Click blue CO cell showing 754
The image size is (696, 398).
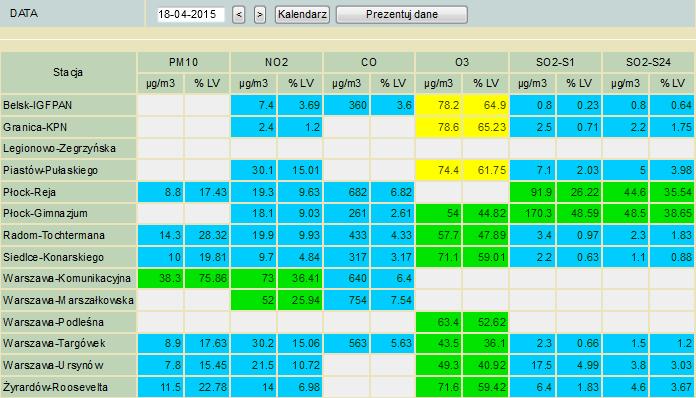[x=346, y=300]
